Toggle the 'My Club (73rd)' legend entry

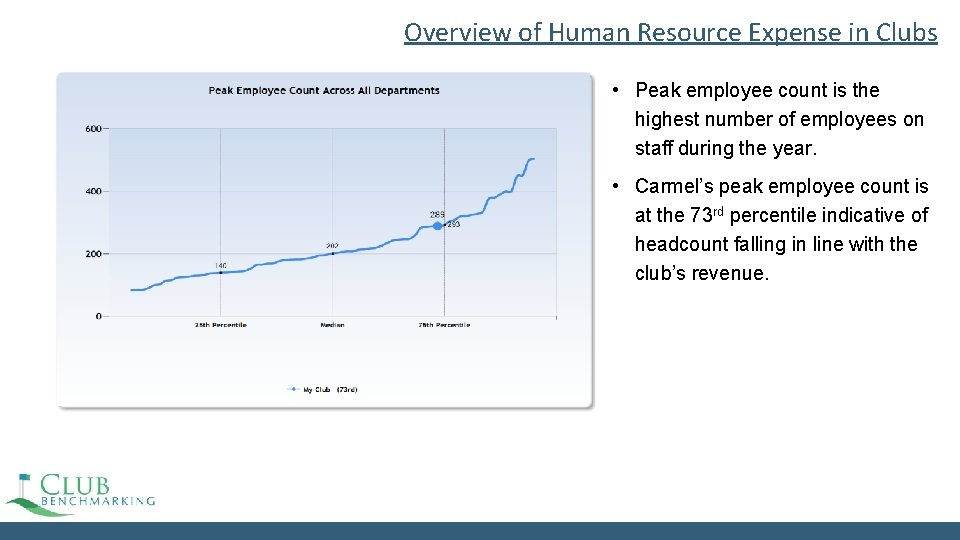323,389
